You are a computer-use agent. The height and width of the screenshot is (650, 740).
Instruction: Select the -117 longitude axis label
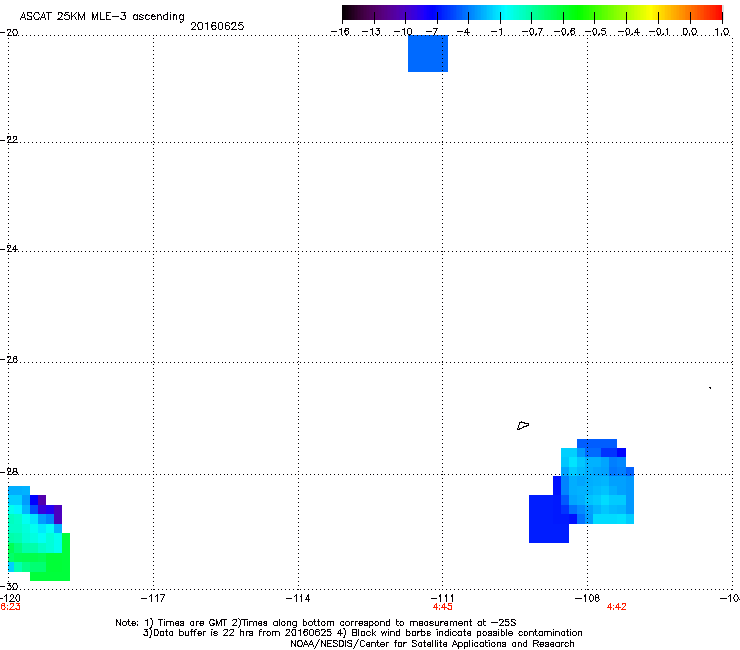[x=153, y=598]
